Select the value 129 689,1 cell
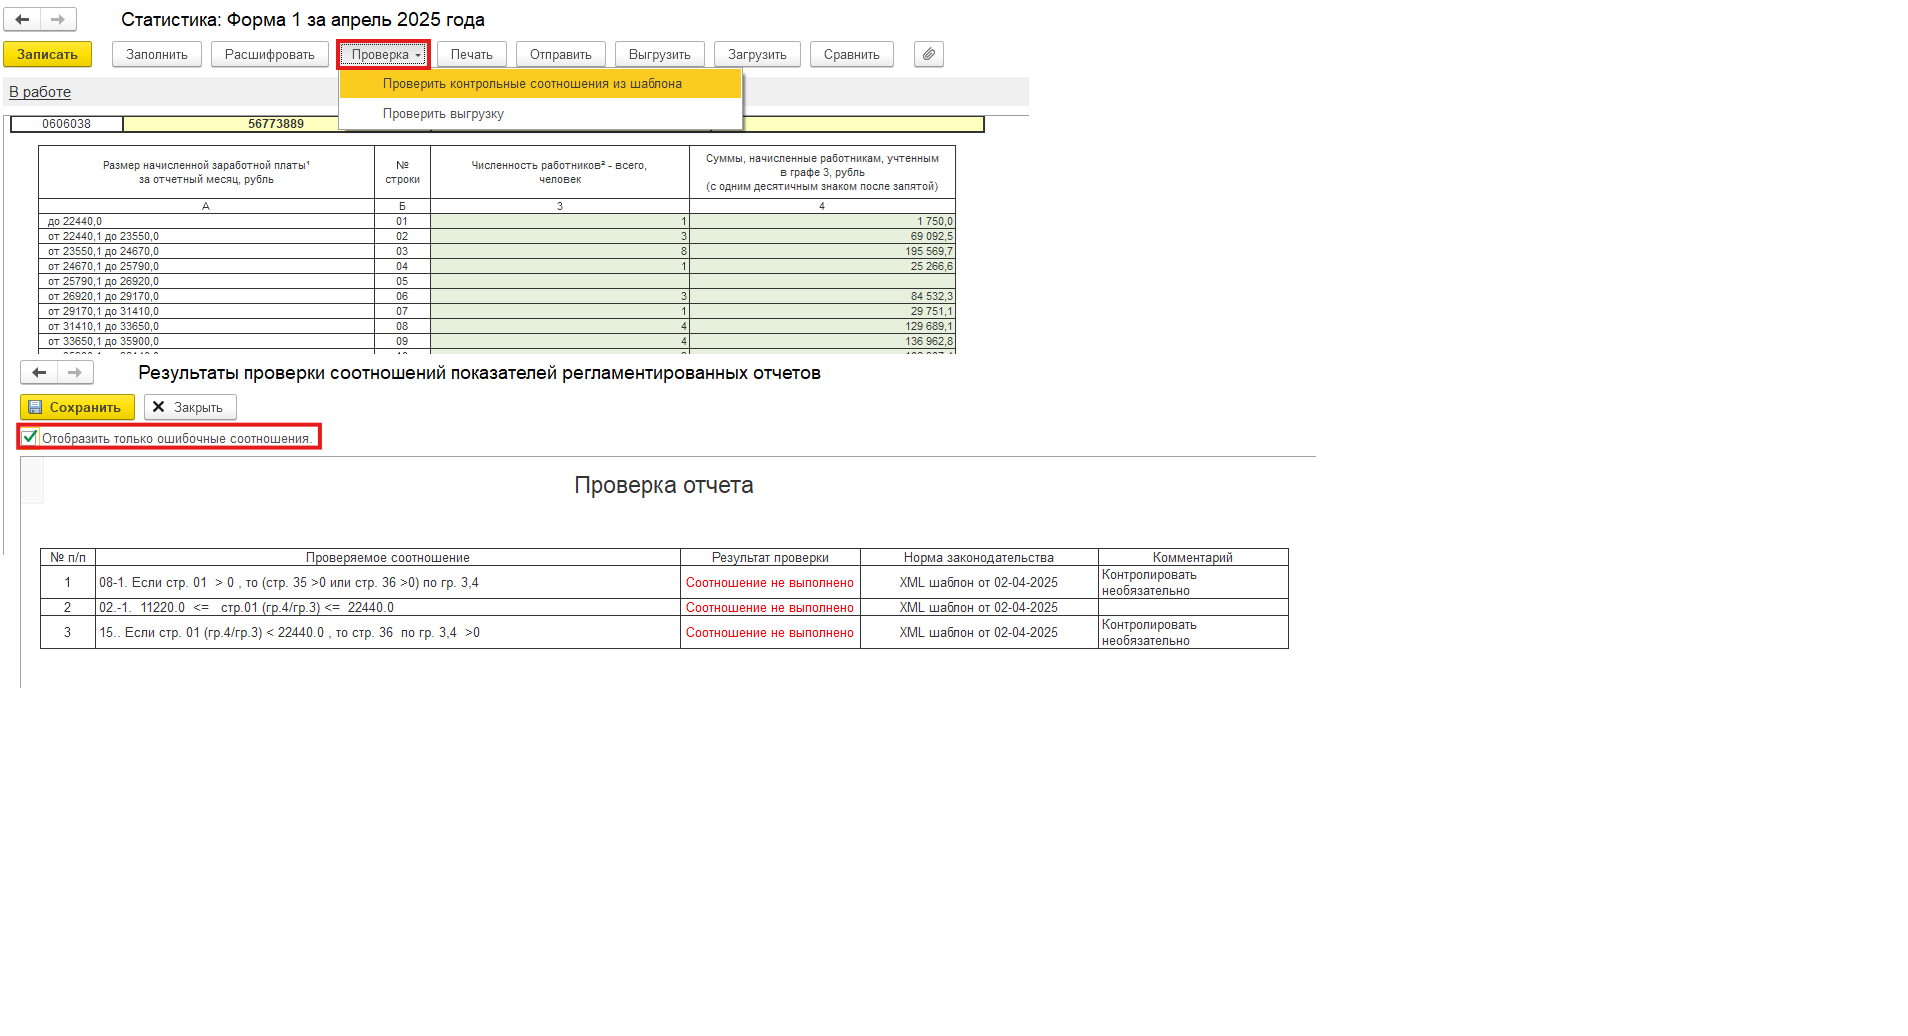 (822, 326)
